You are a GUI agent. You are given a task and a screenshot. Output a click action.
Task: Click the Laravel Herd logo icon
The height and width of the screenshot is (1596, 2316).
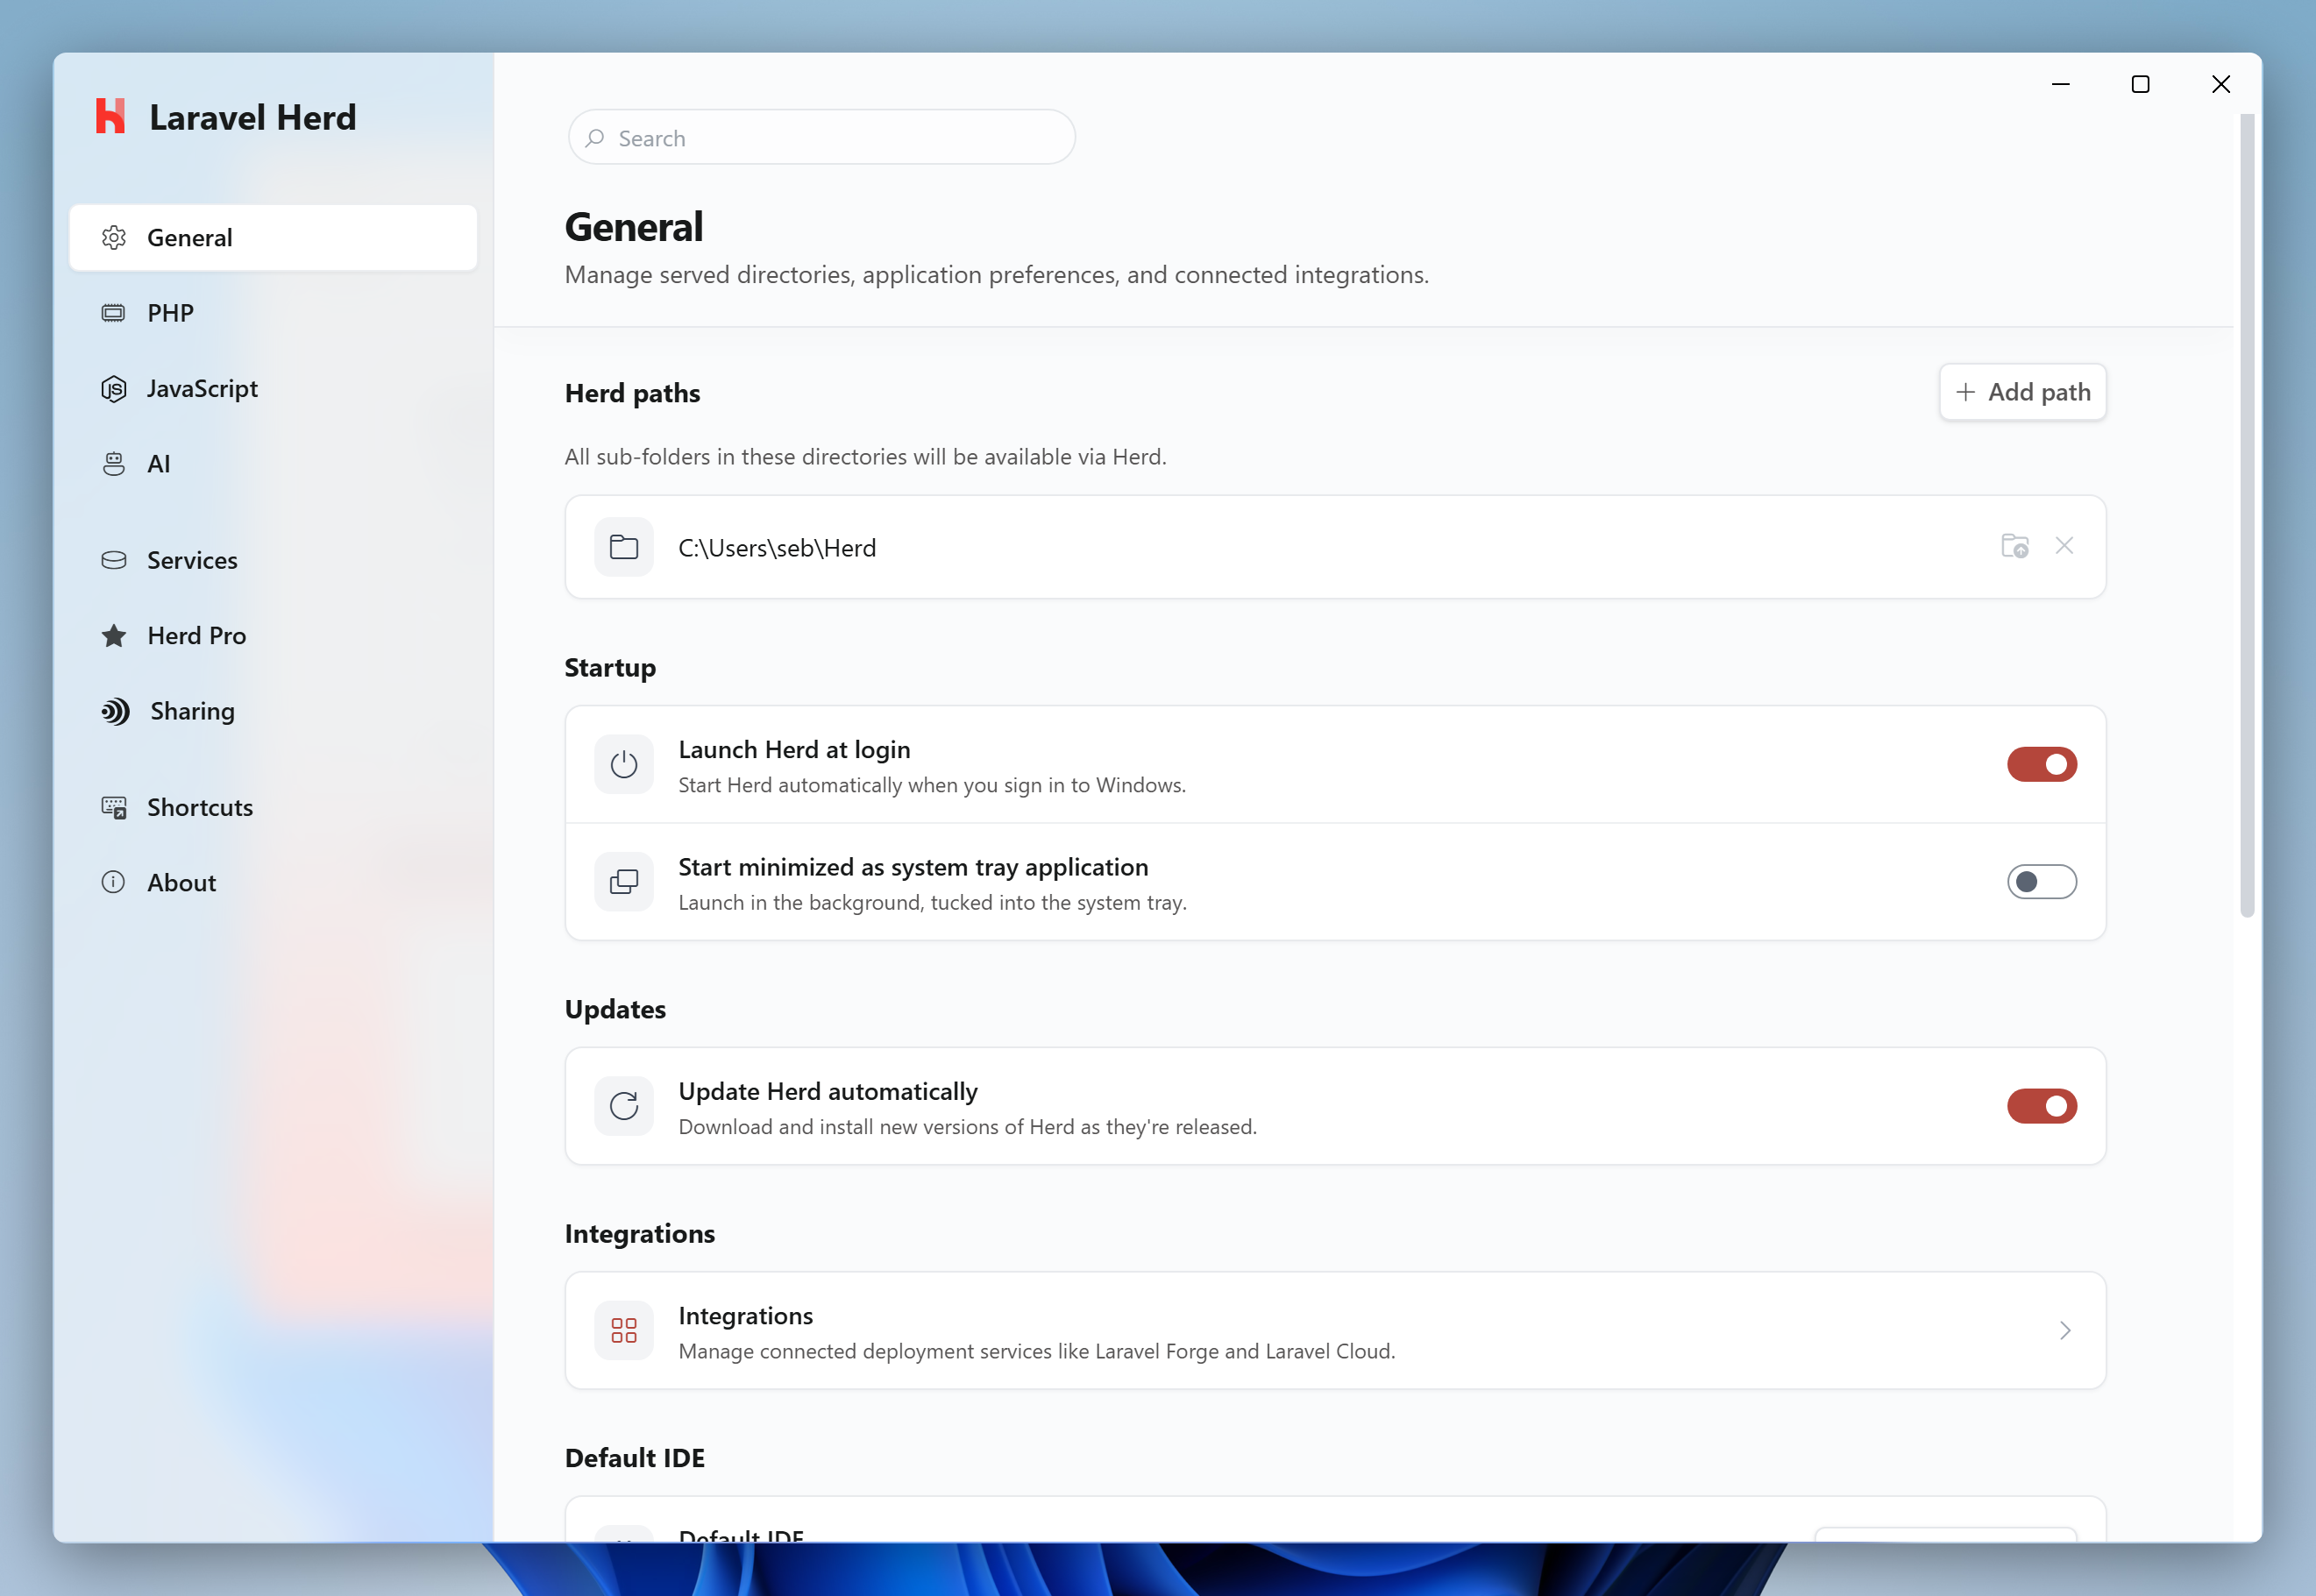pos(110,117)
